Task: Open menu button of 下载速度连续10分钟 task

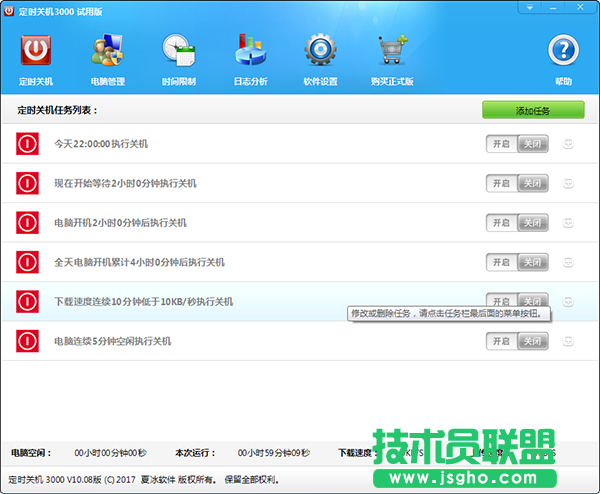Action: pos(568,302)
